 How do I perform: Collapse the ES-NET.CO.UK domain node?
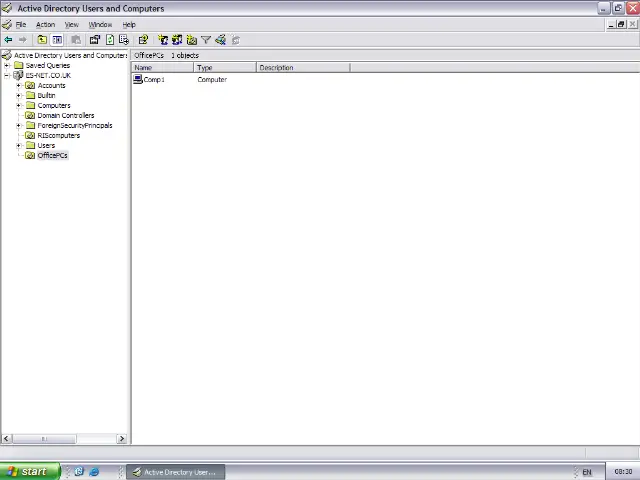coord(6,76)
